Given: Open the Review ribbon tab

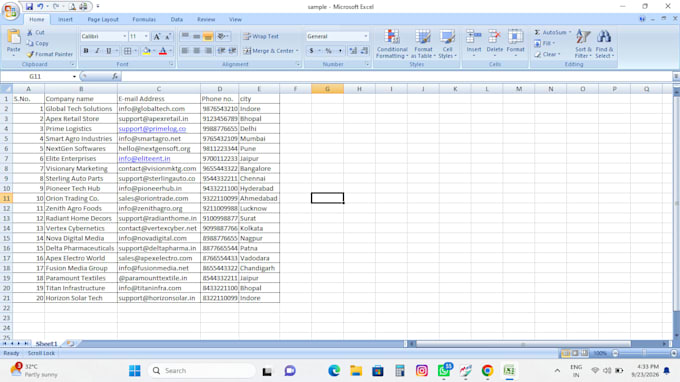Looking at the screenshot, I should [x=206, y=20].
